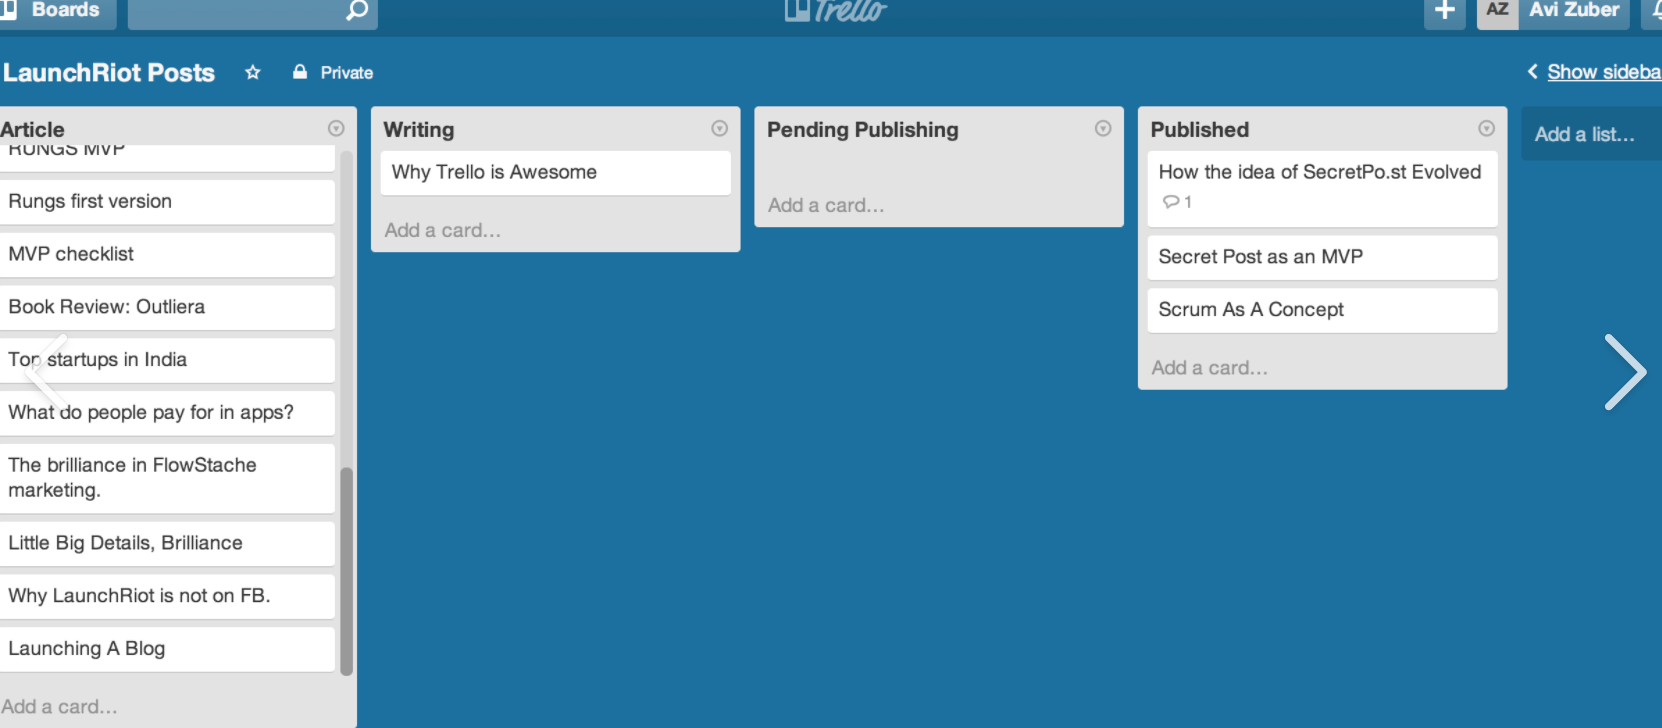Change board visibility from Private
The width and height of the screenshot is (1662, 728).
click(x=333, y=72)
